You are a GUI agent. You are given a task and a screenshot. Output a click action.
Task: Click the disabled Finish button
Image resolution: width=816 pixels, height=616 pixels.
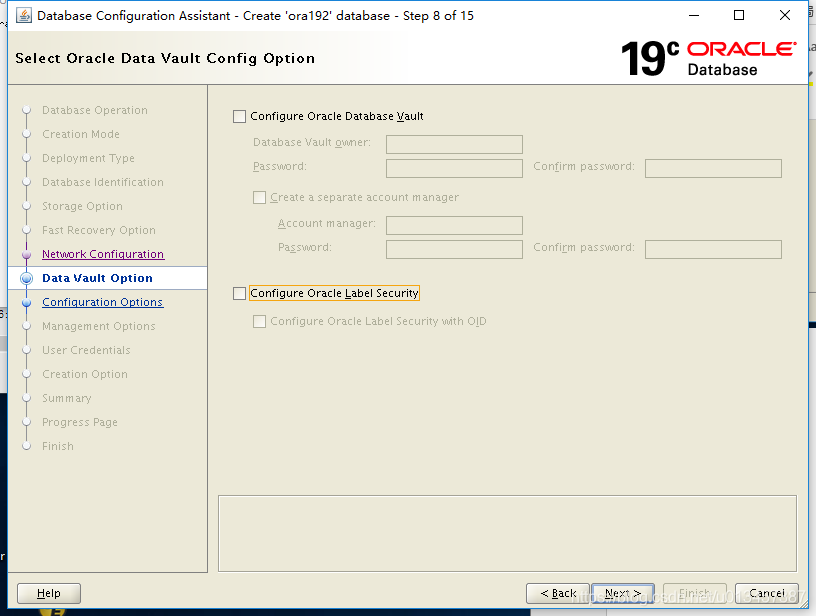[x=695, y=593]
